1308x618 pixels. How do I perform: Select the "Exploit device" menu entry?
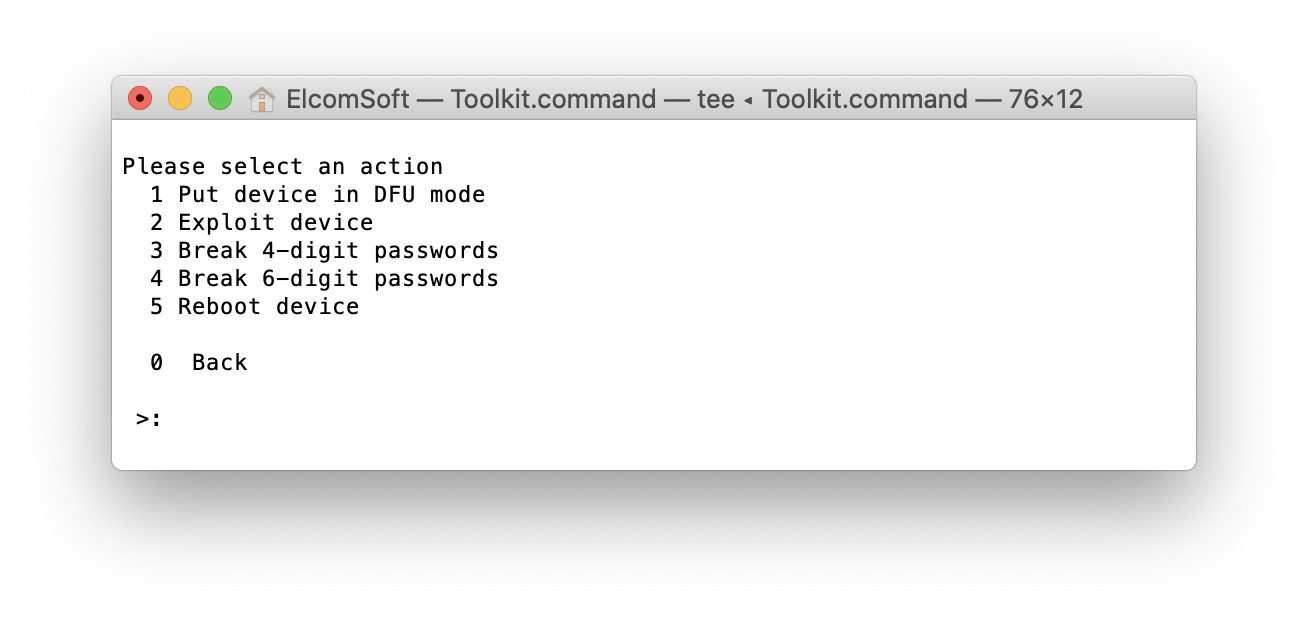point(275,222)
